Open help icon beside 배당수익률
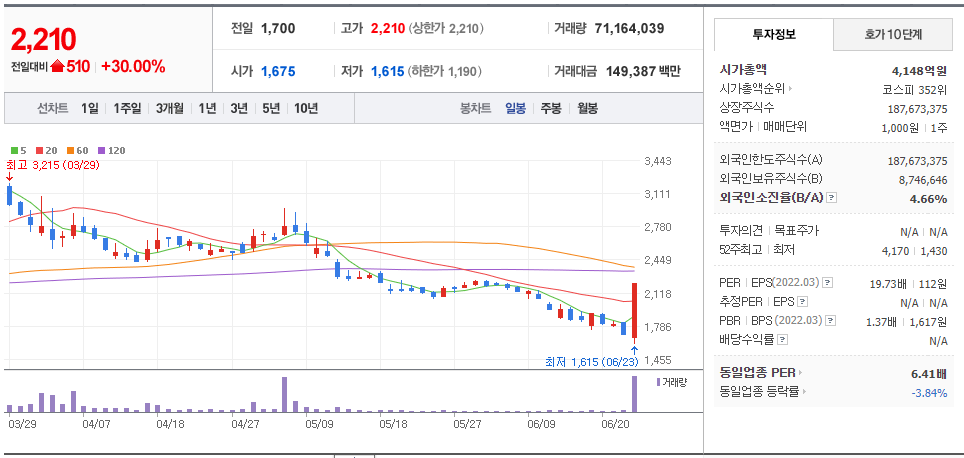Image resolution: width=964 pixels, height=458 pixels. tap(781, 339)
